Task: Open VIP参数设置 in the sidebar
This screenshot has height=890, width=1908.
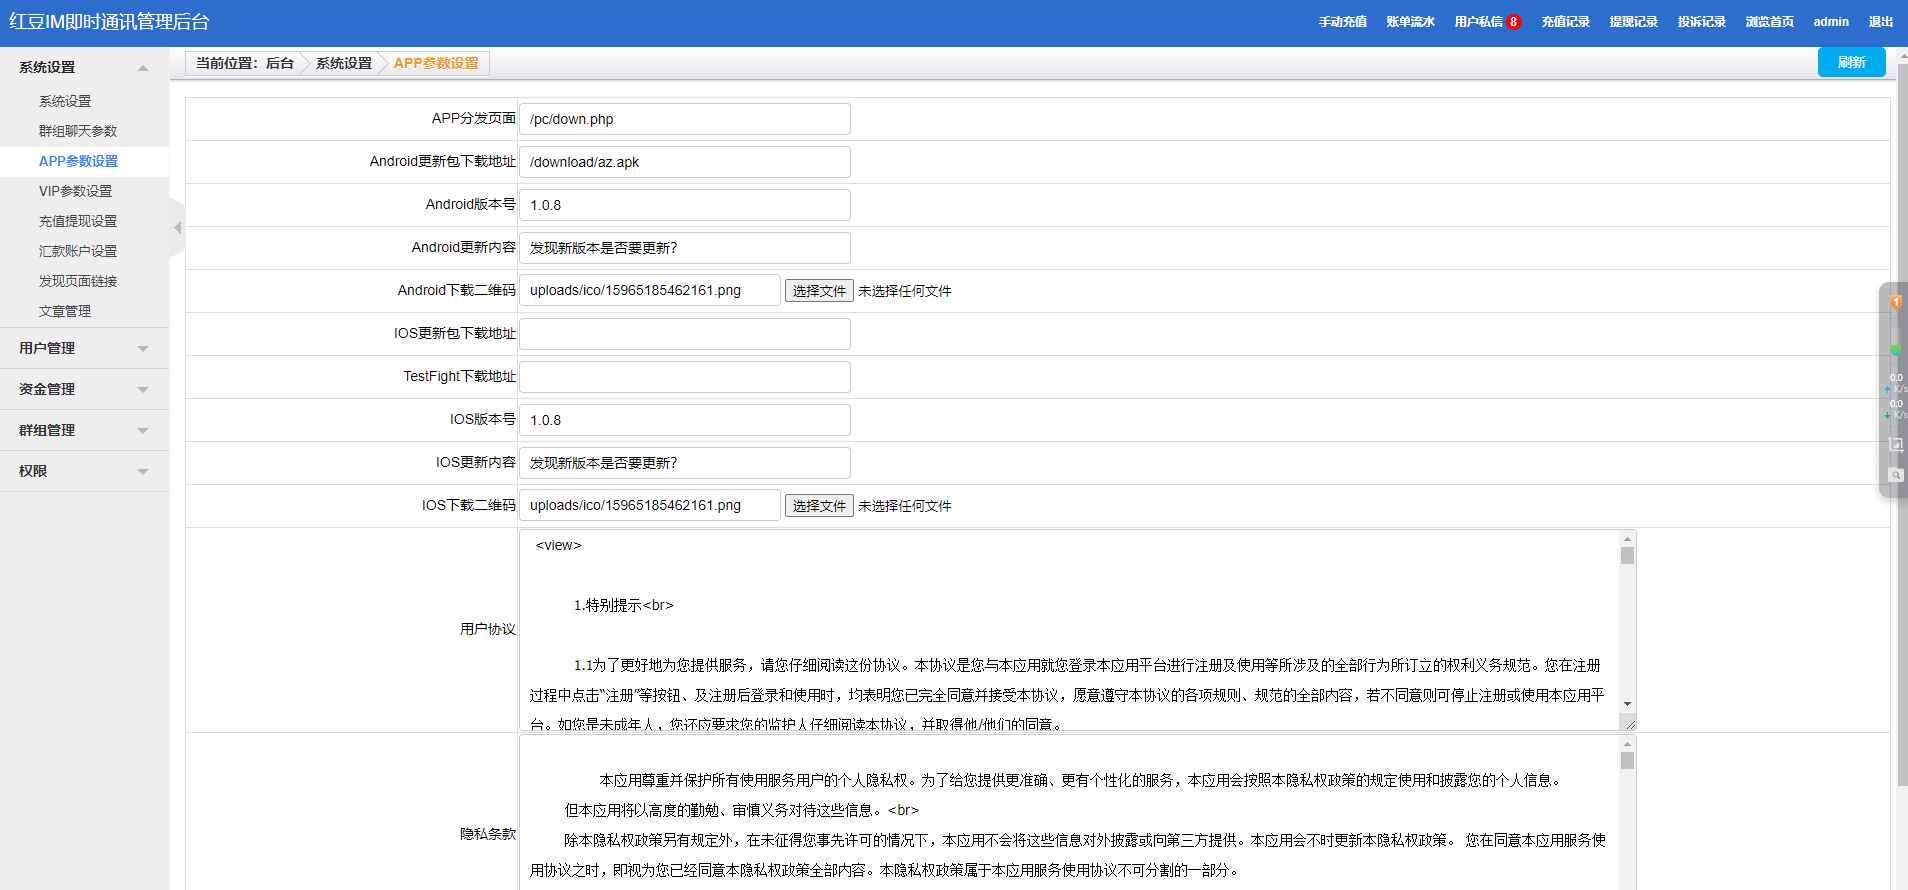Action: 75,191
